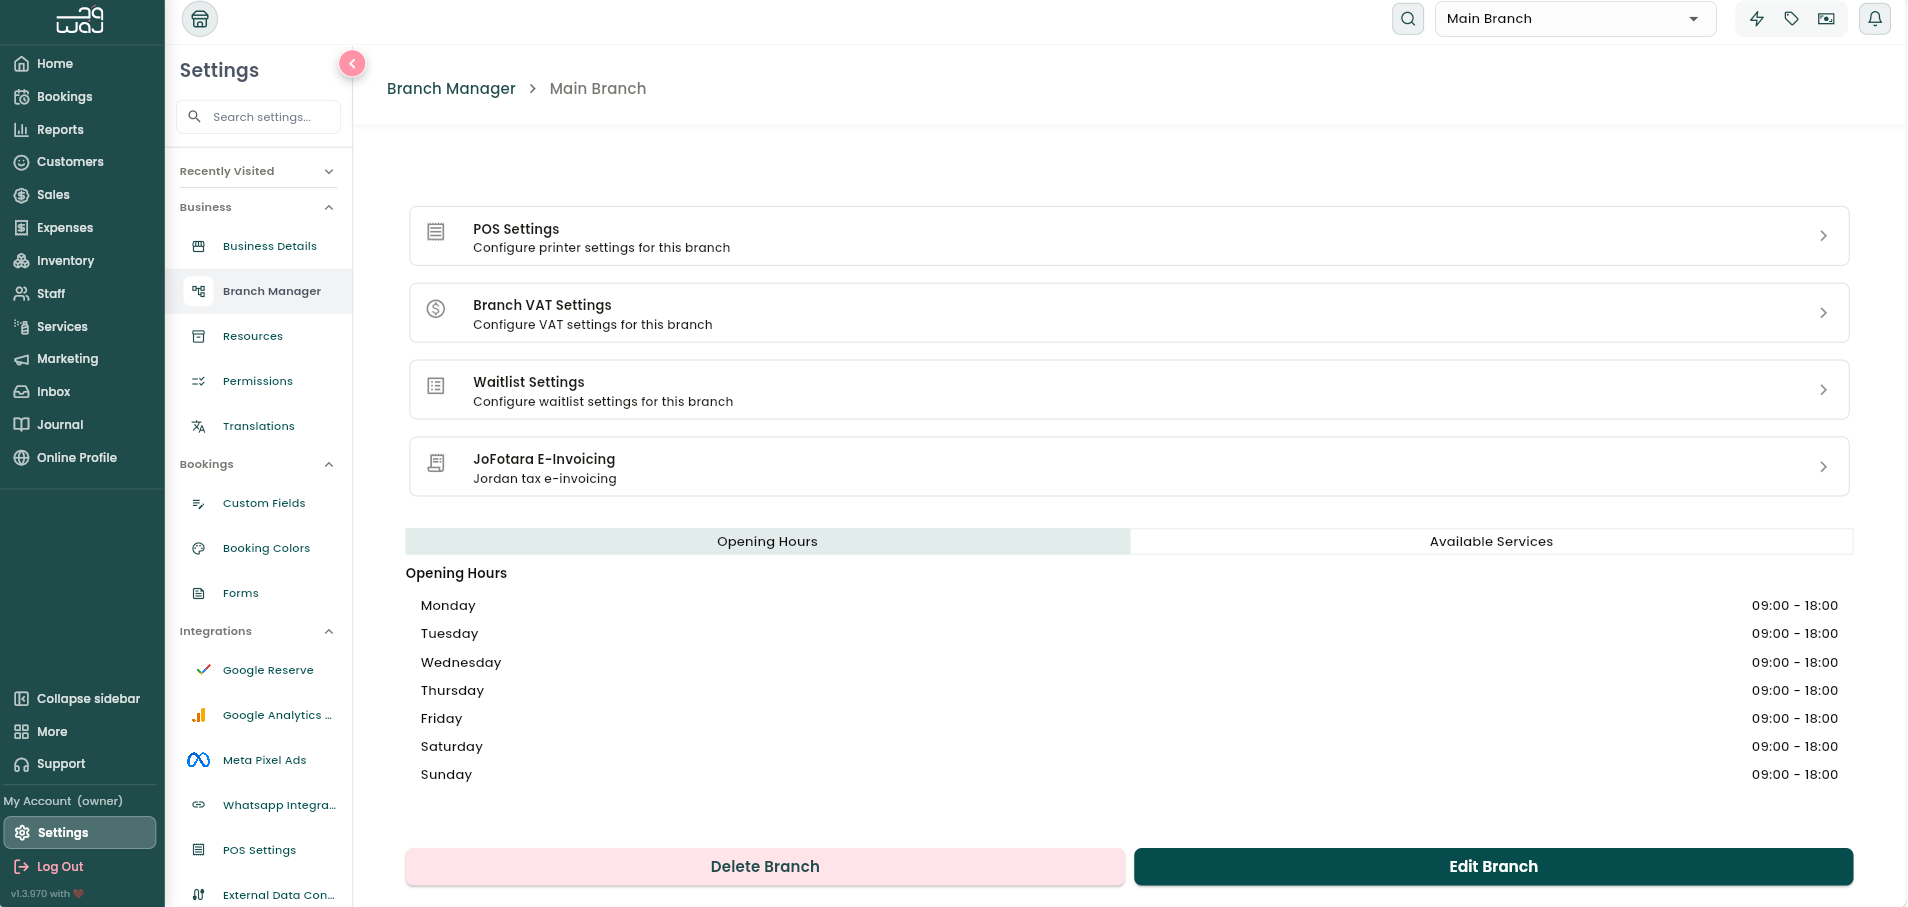The width and height of the screenshot is (1908, 907).
Task: Click the Edit Branch button
Action: (x=1493, y=867)
